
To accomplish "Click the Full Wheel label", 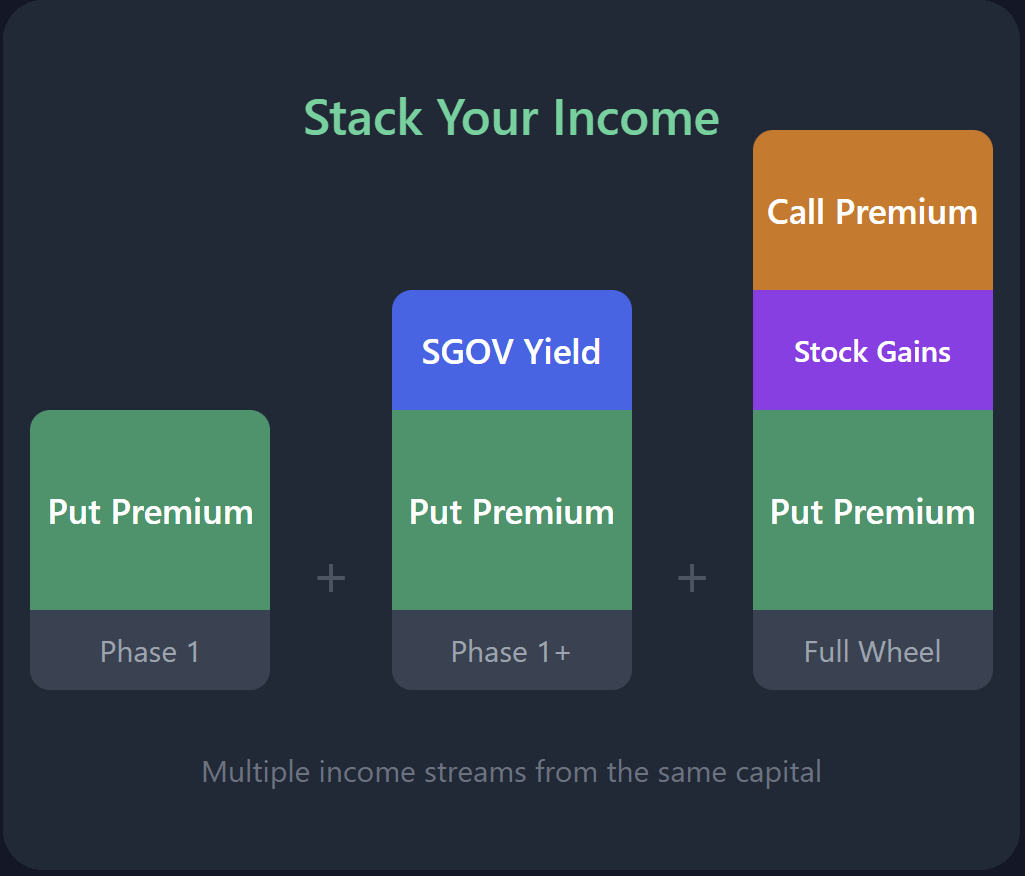I will 873,652.
